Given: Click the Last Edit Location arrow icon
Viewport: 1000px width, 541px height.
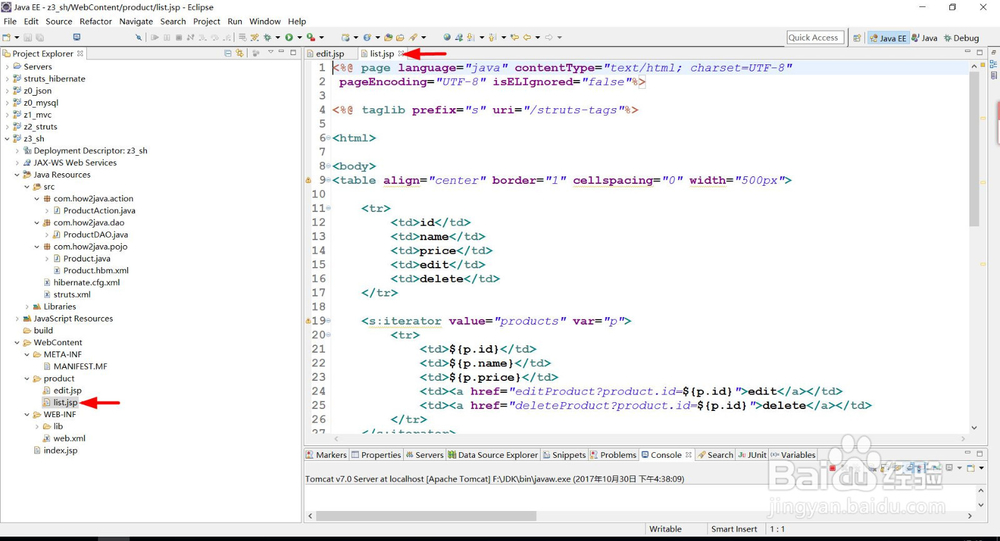Looking at the screenshot, I should [x=515, y=37].
